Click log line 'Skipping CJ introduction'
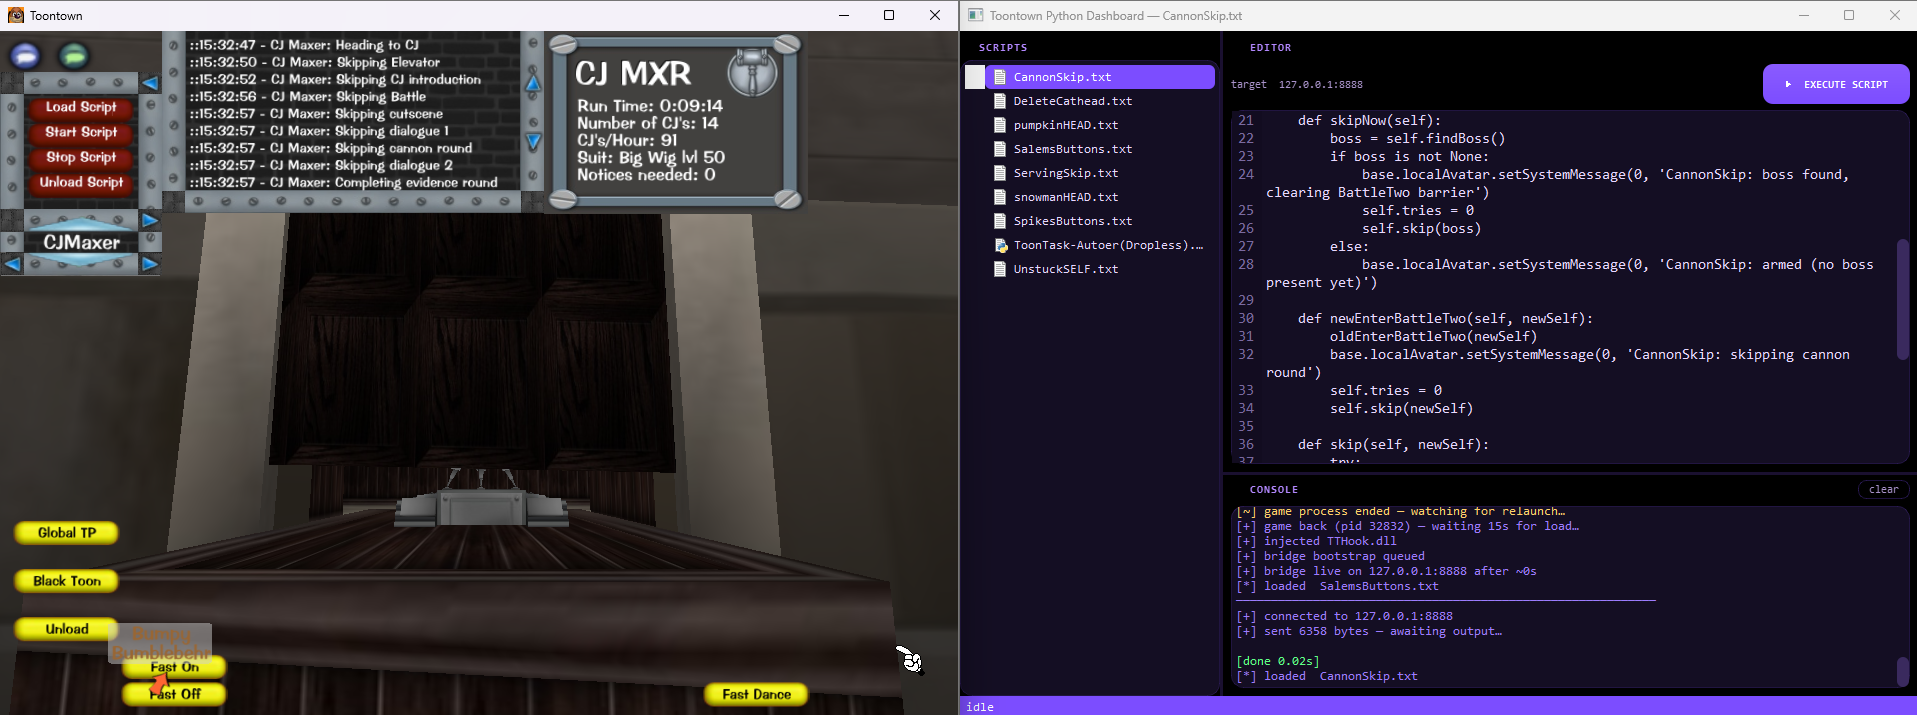Image resolution: width=1917 pixels, height=715 pixels. [335, 79]
